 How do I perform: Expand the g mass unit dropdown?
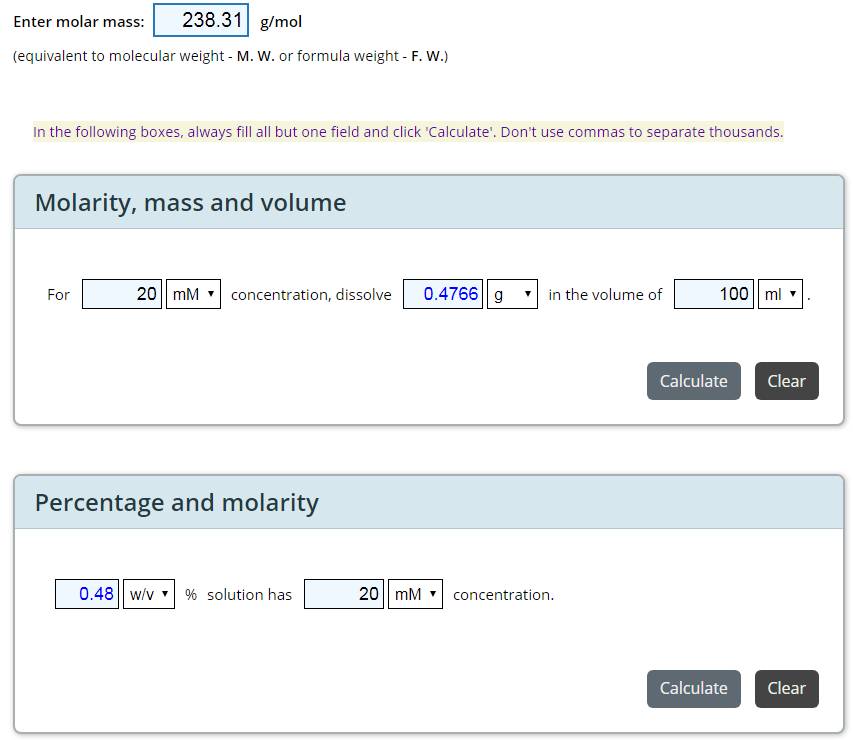click(512, 294)
